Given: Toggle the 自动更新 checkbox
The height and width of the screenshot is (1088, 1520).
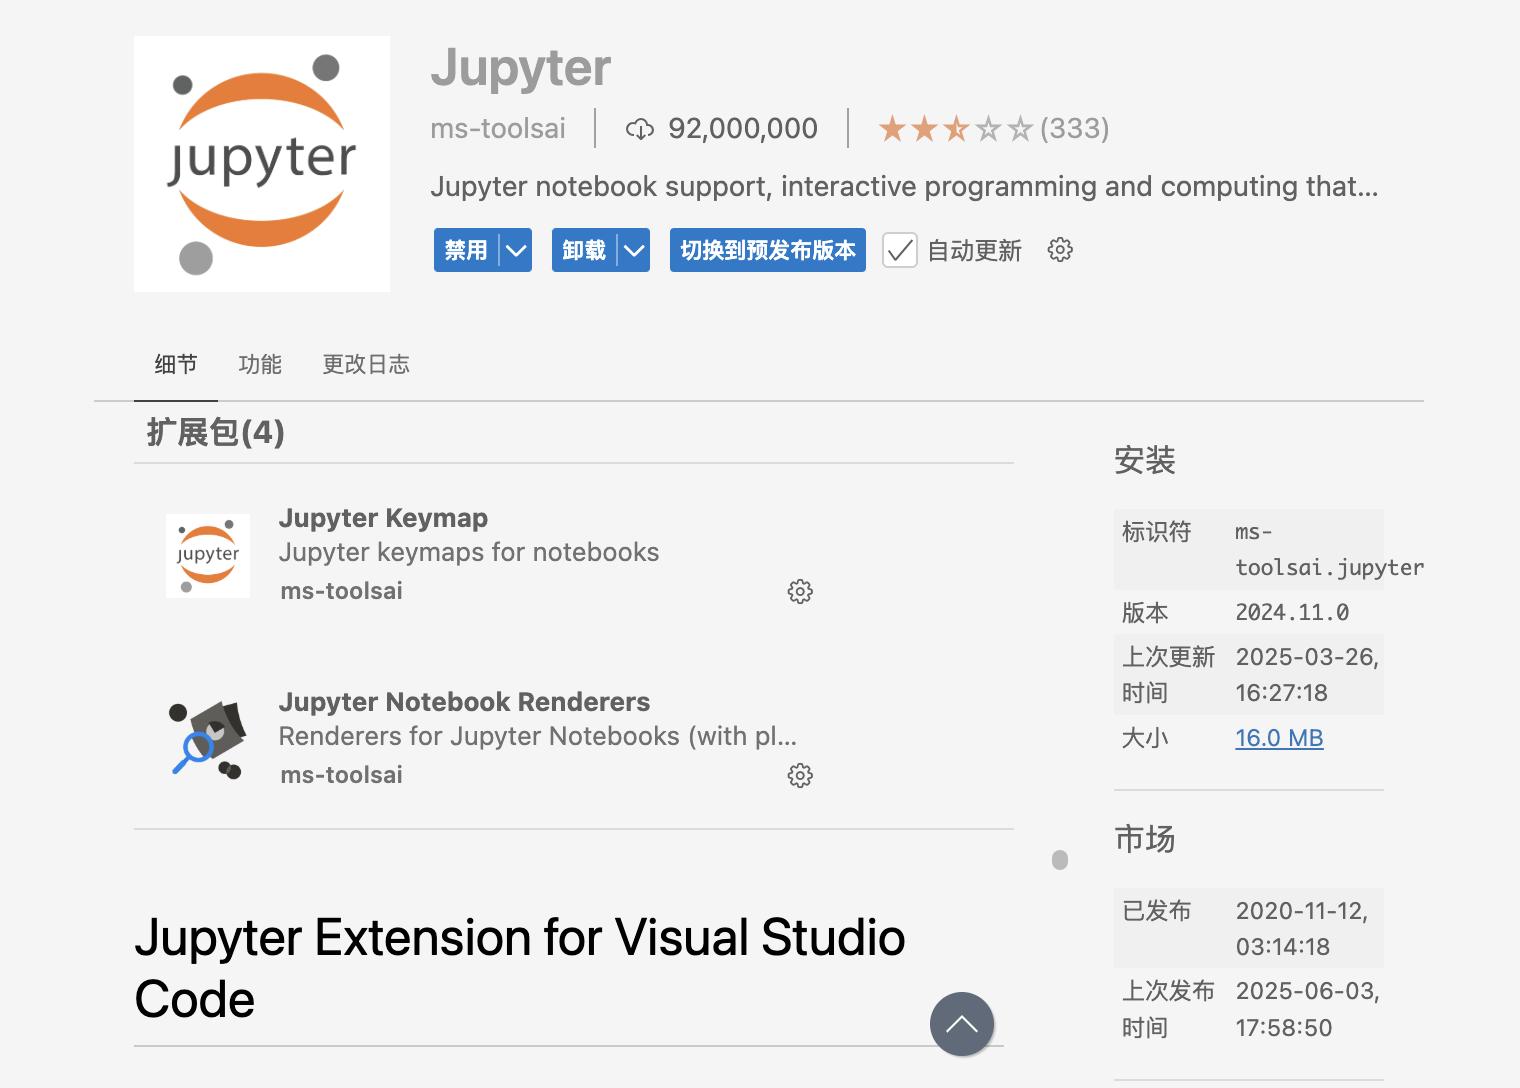Looking at the screenshot, I should click(900, 250).
